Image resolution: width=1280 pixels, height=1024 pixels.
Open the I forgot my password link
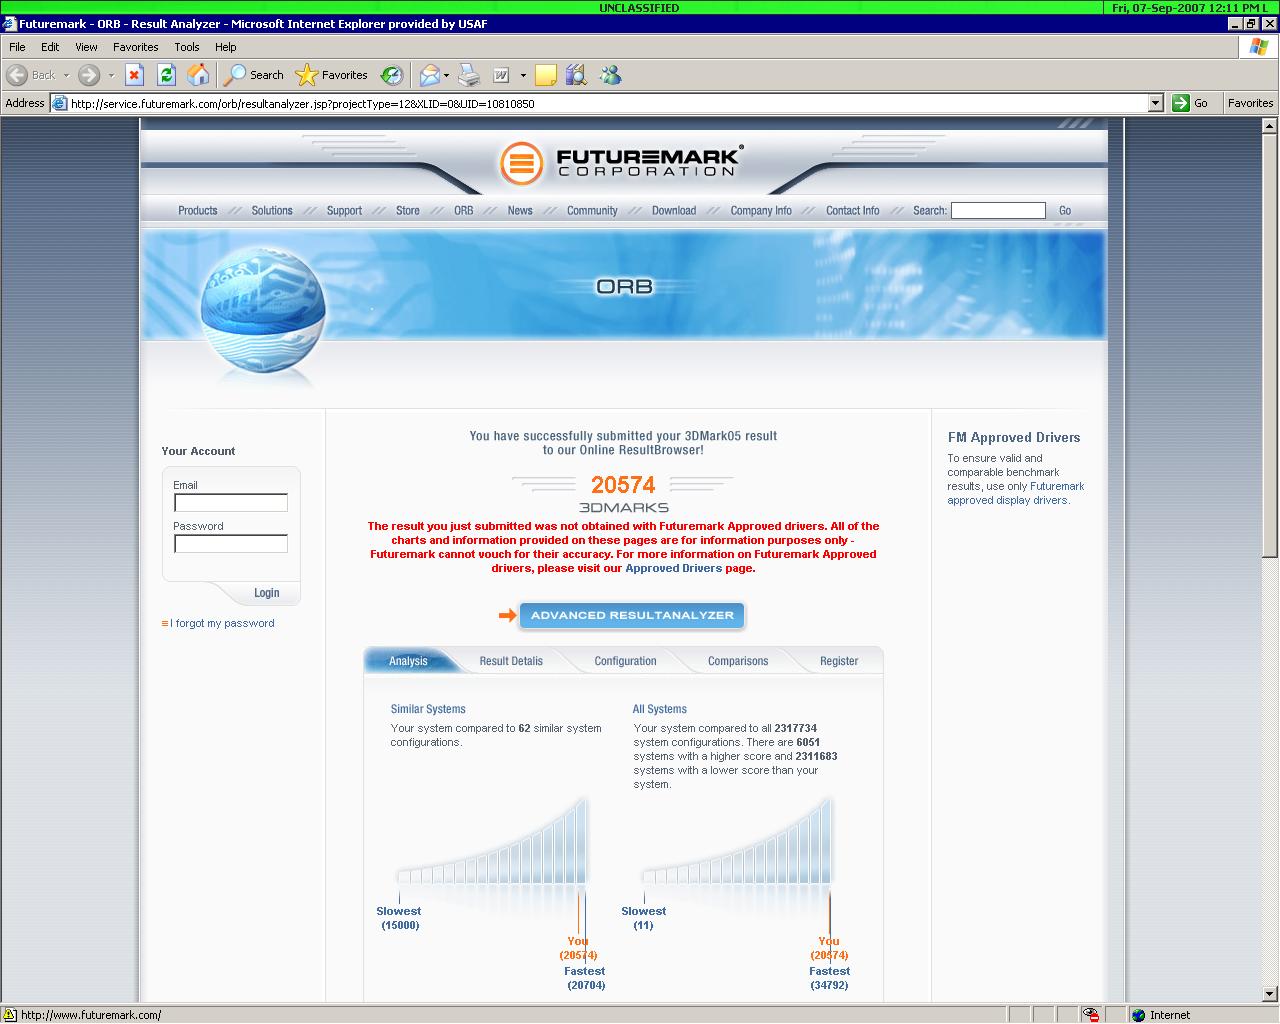222,623
